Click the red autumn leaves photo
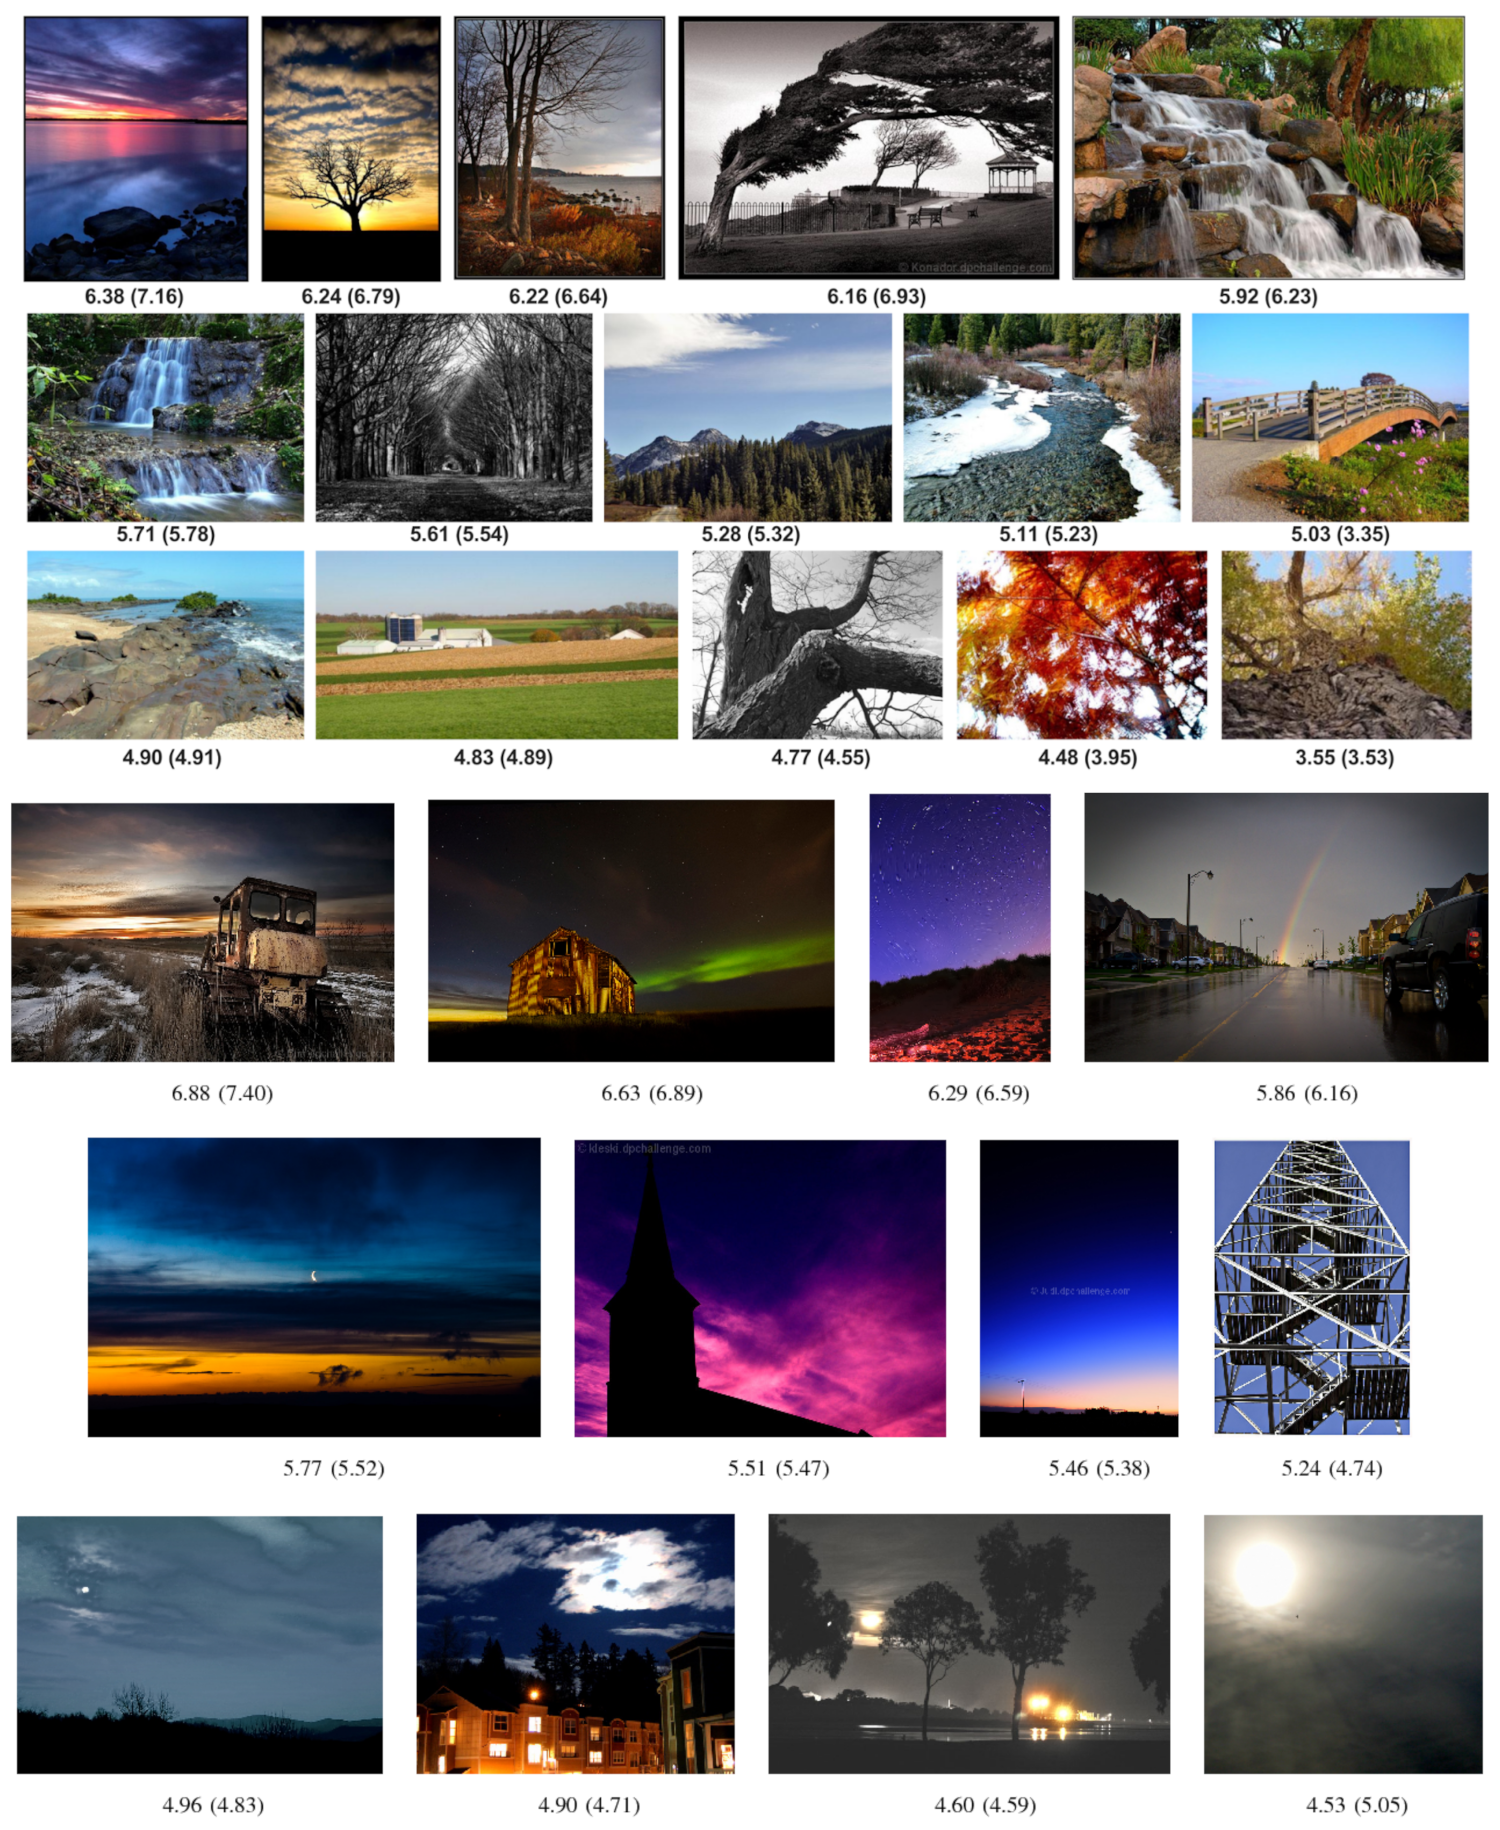 click(1082, 645)
